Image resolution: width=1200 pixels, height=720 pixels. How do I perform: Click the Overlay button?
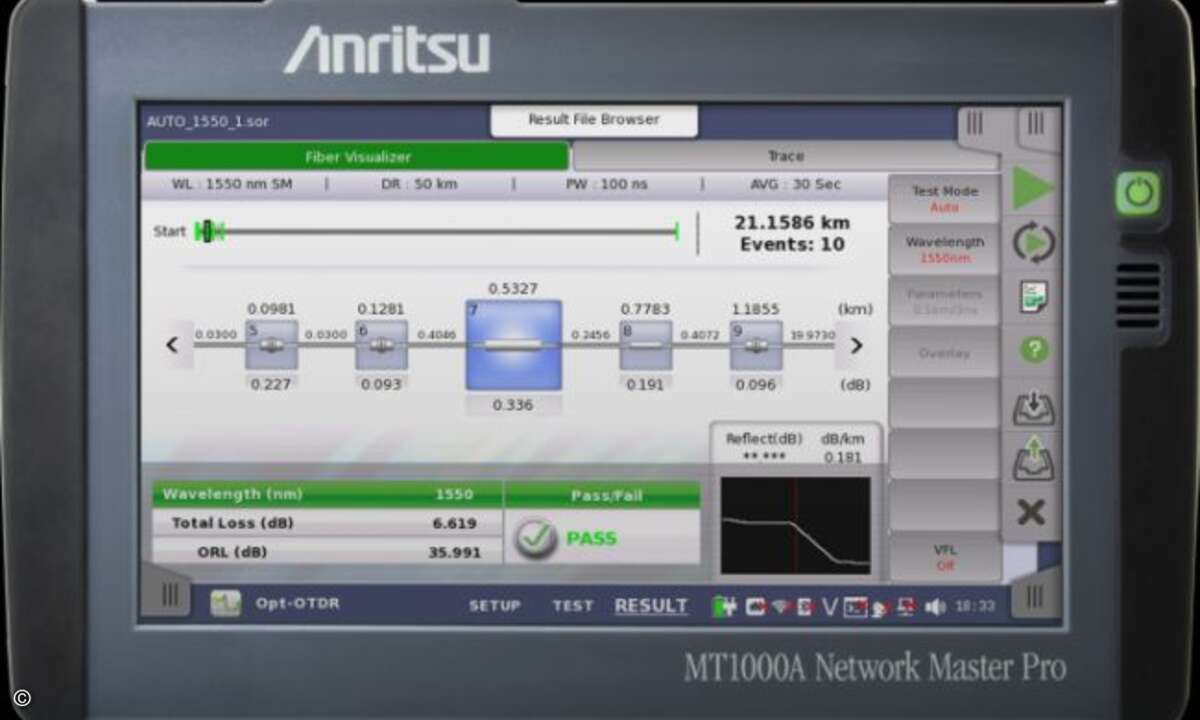[944, 353]
